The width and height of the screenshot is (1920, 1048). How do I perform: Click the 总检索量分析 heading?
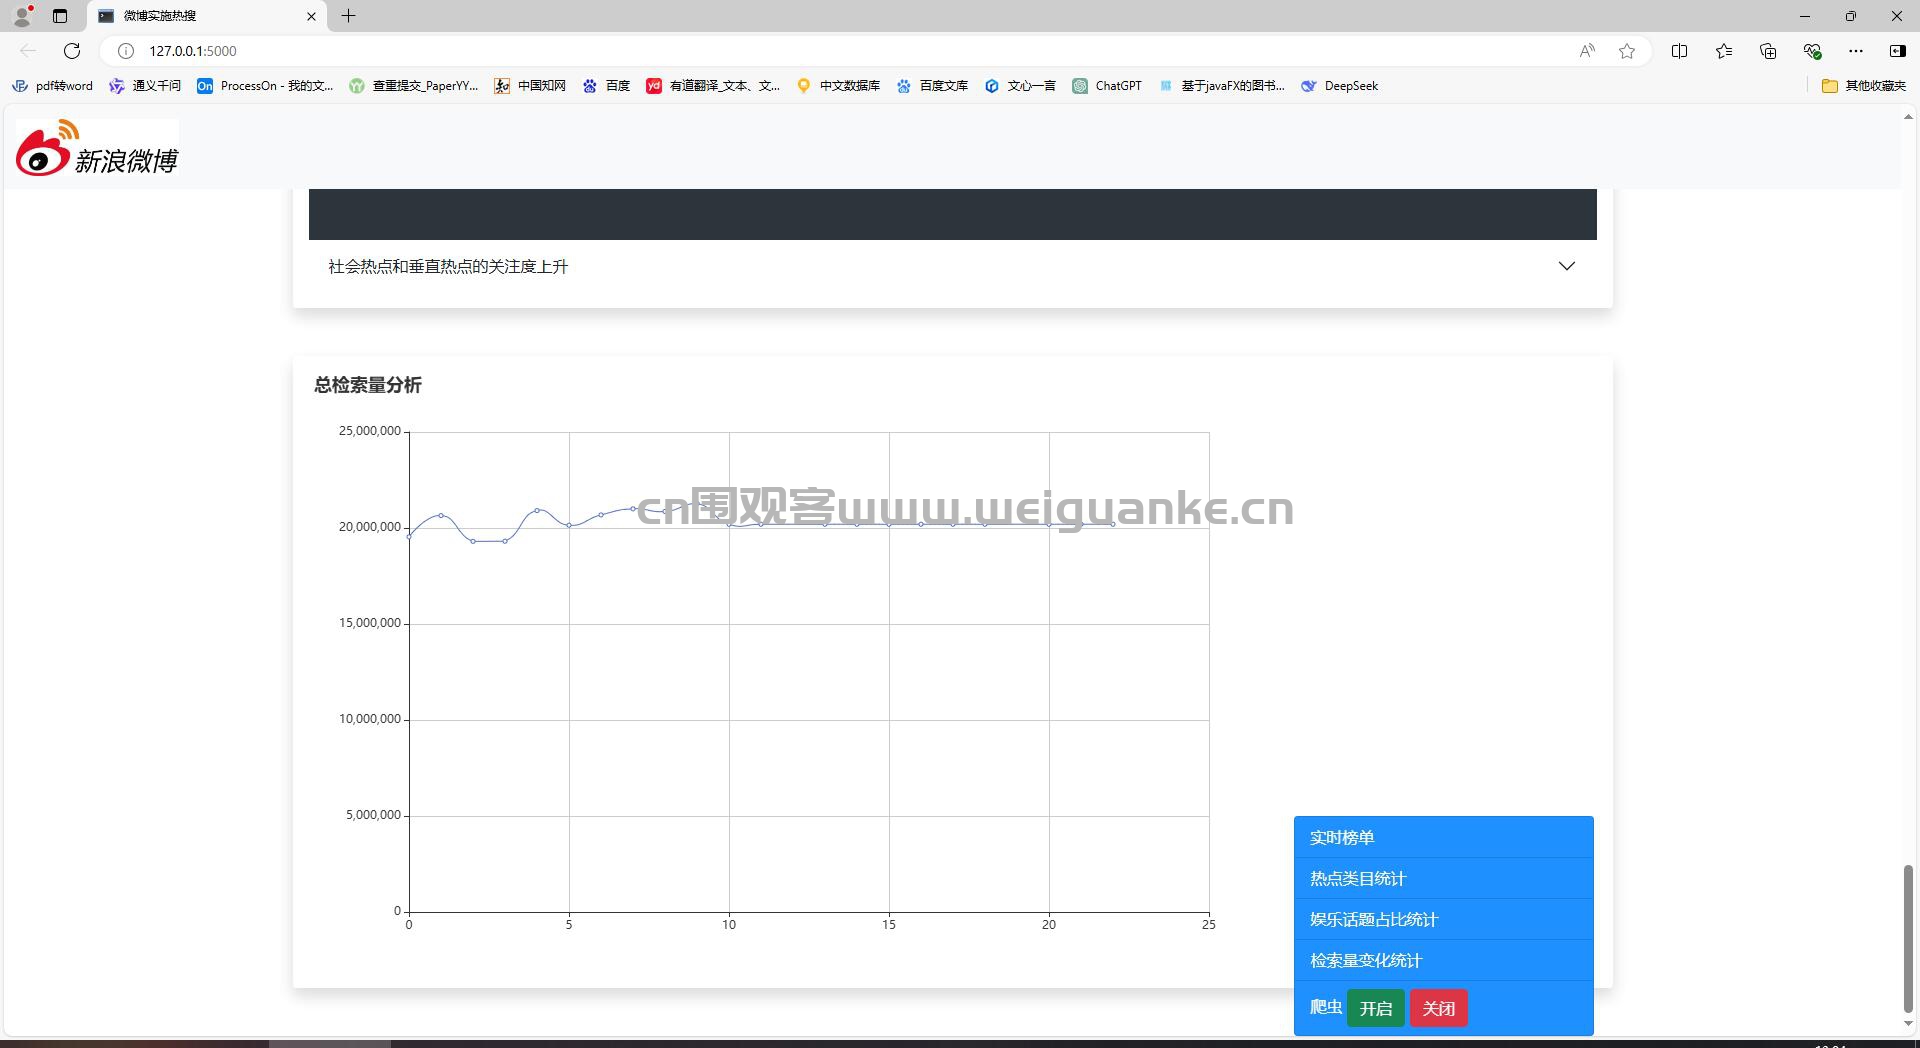(x=368, y=385)
